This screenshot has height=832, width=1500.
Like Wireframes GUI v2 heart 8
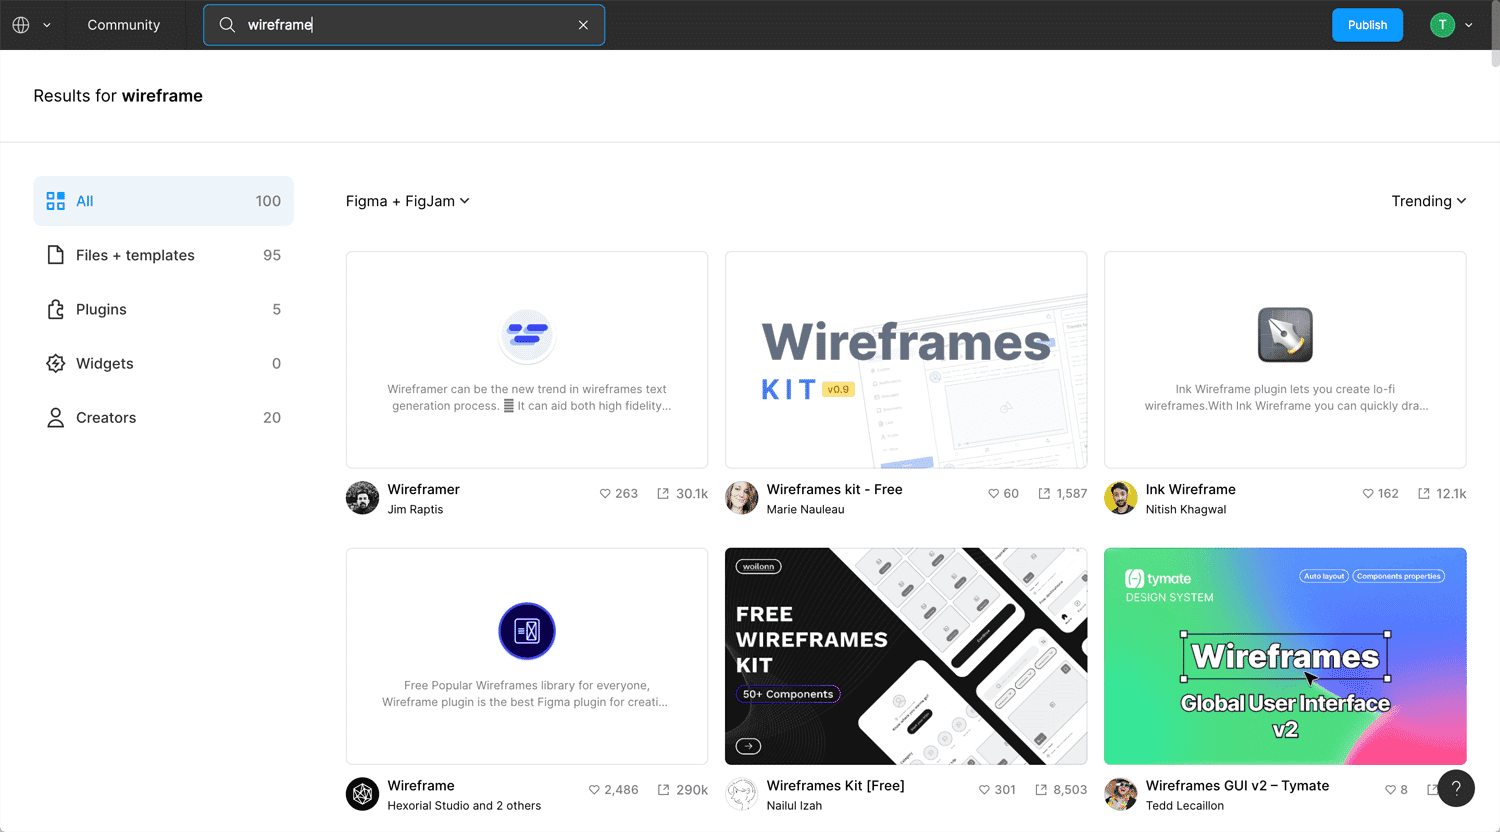1390,790
